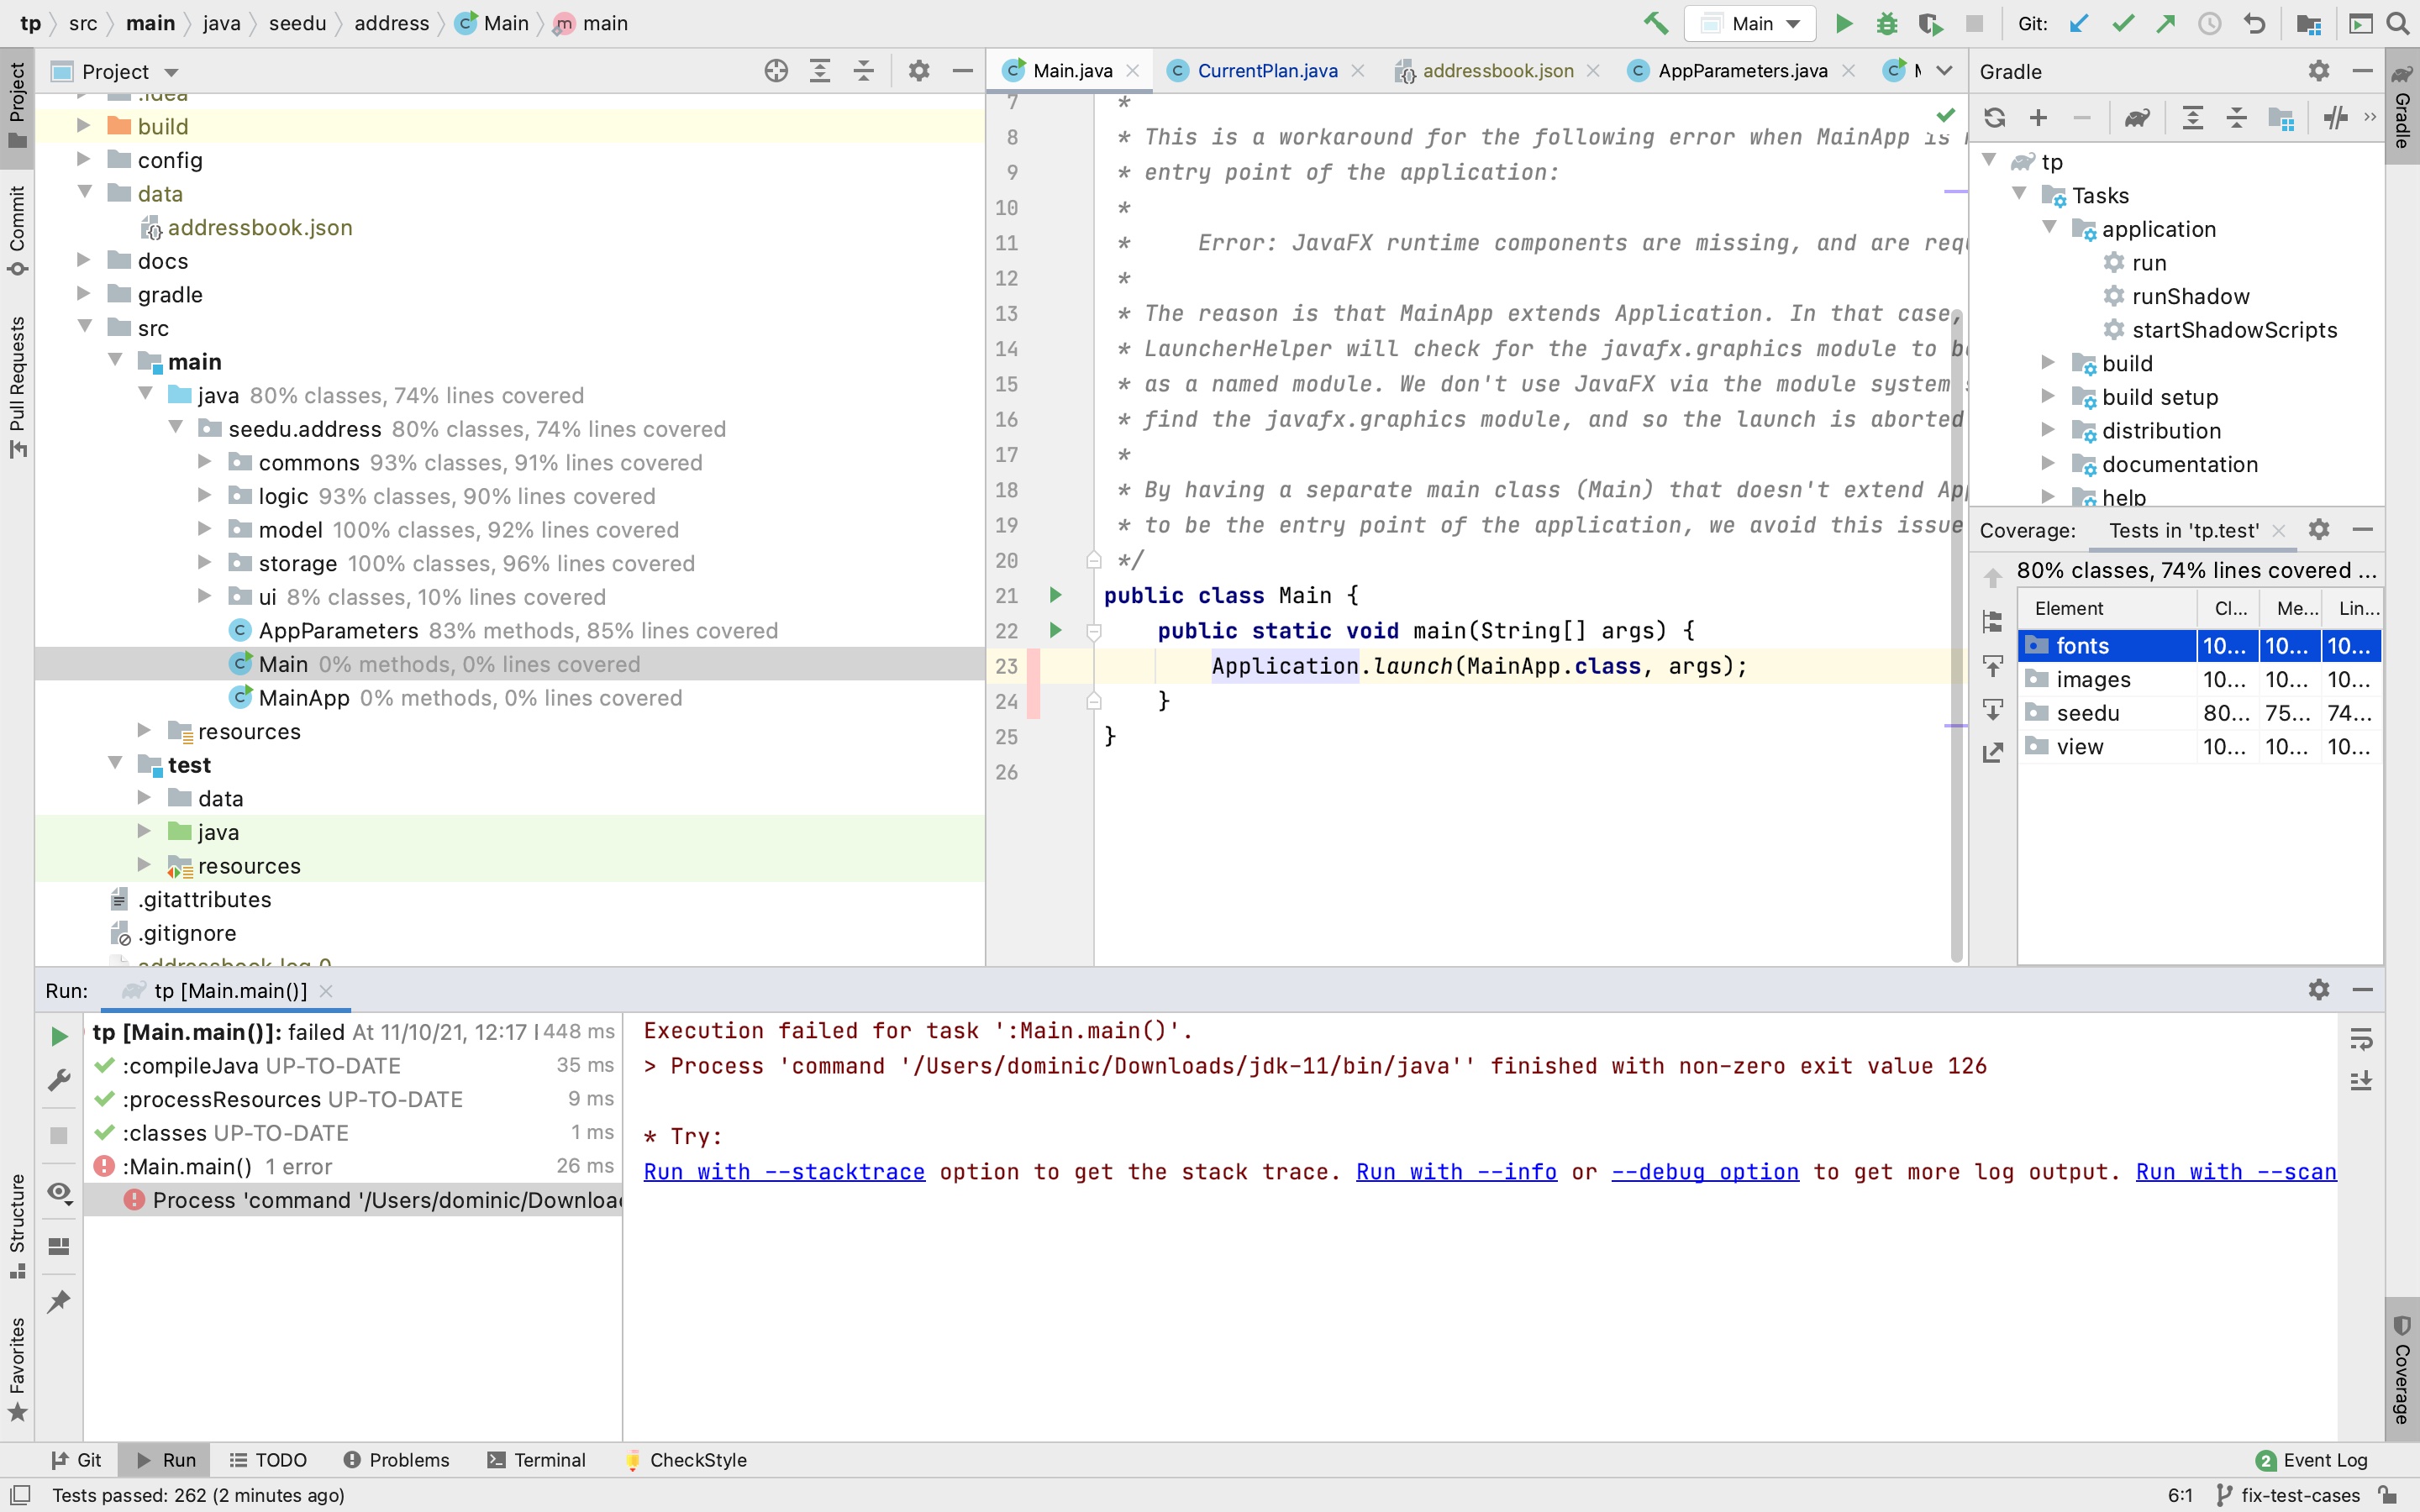2420x1512 pixels.
Task: Click the Git update project arrow
Action: click(x=2079, y=23)
